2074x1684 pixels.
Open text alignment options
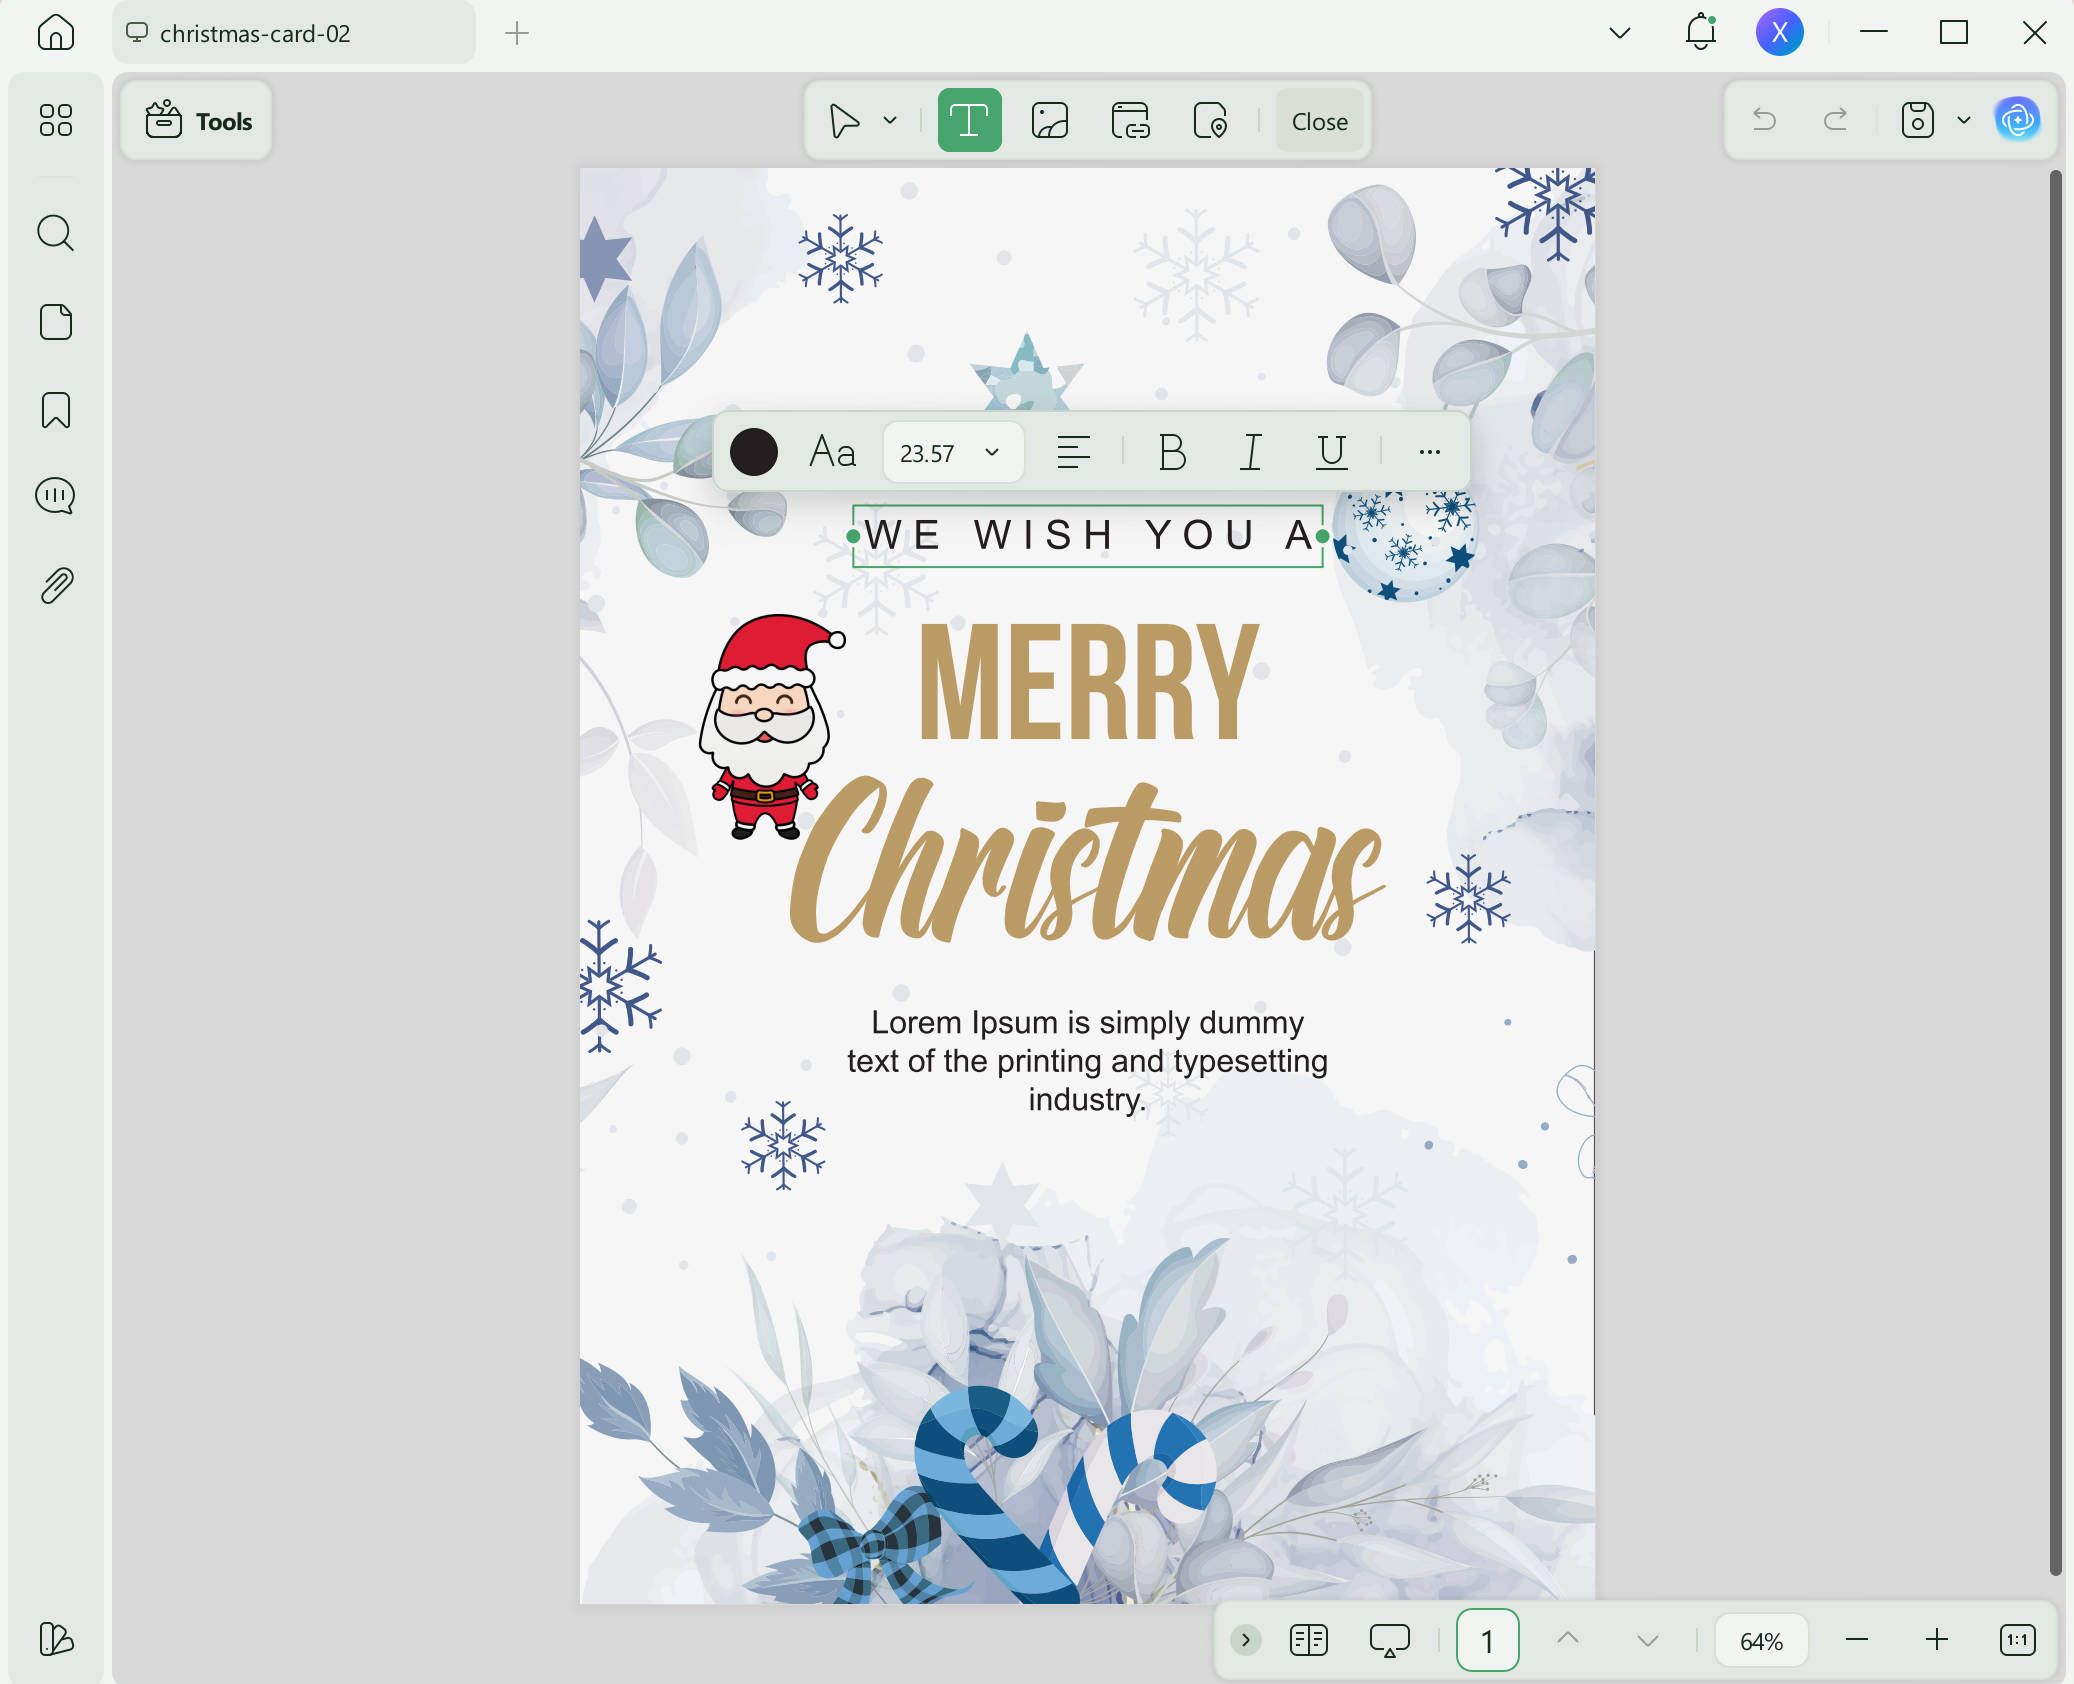[x=1073, y=452]
